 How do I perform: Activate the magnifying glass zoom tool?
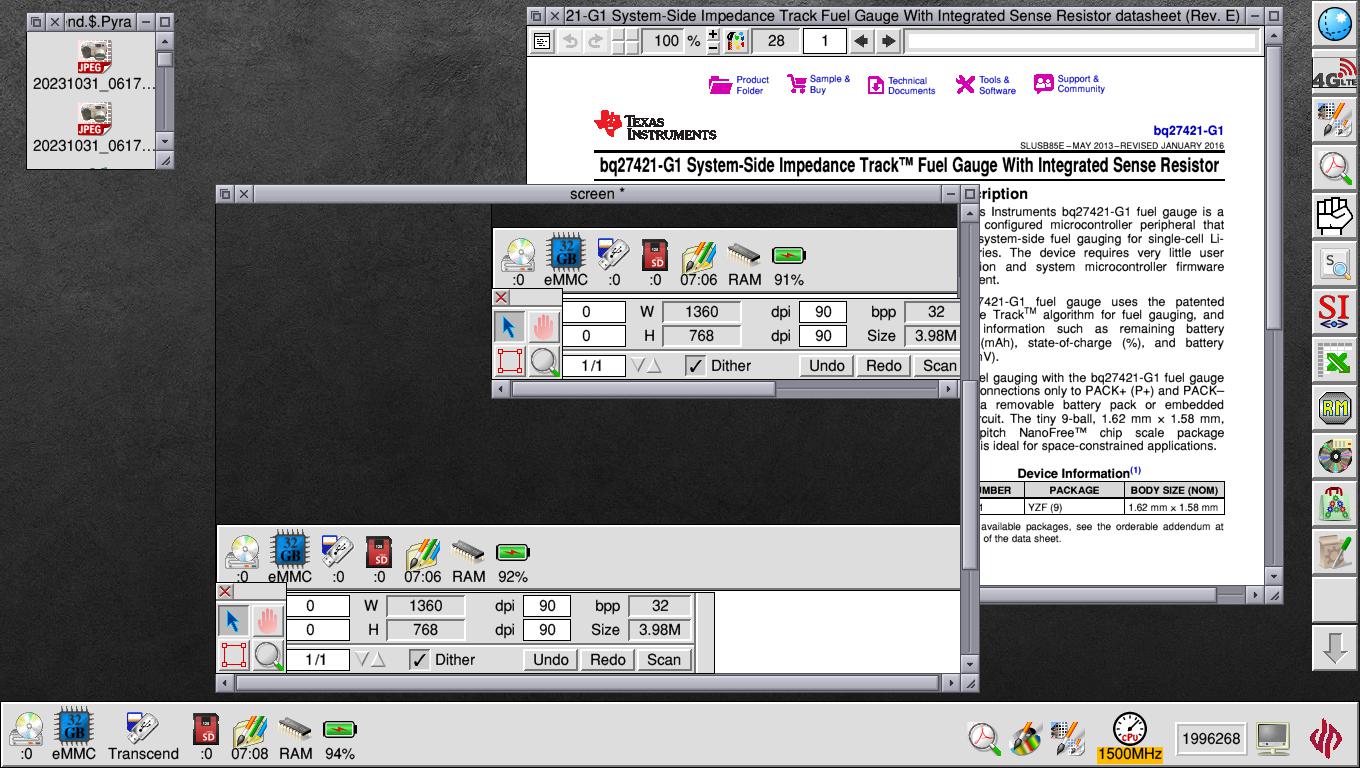coord(267,655)
